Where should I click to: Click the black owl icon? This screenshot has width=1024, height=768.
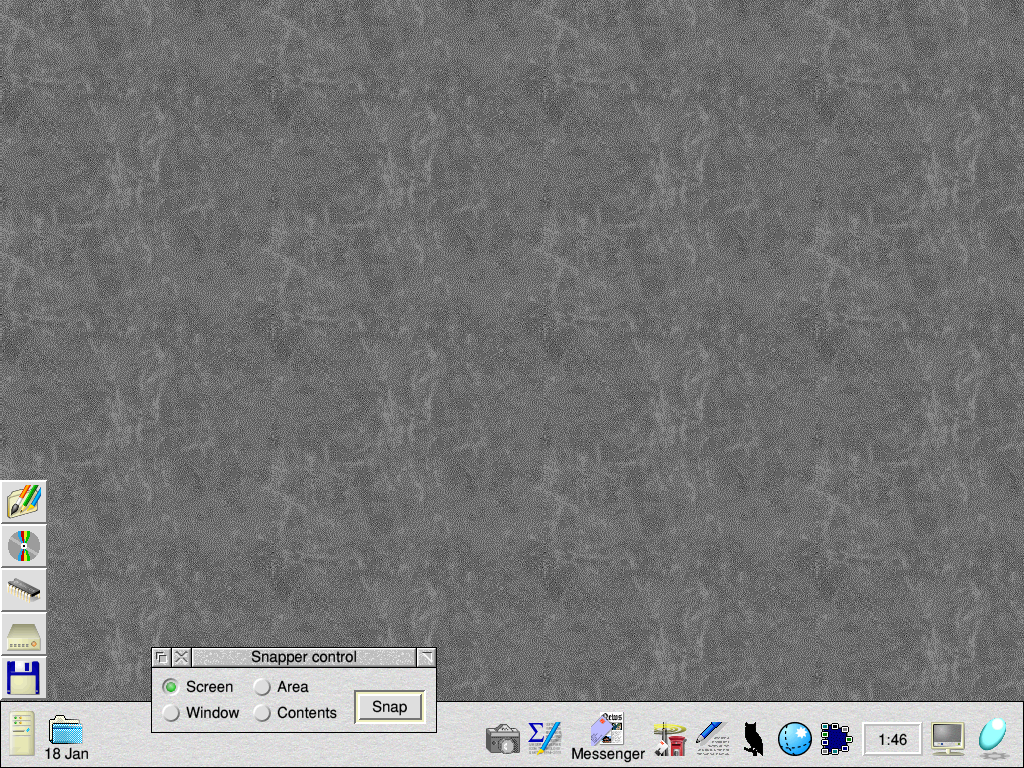pos(754,739)
